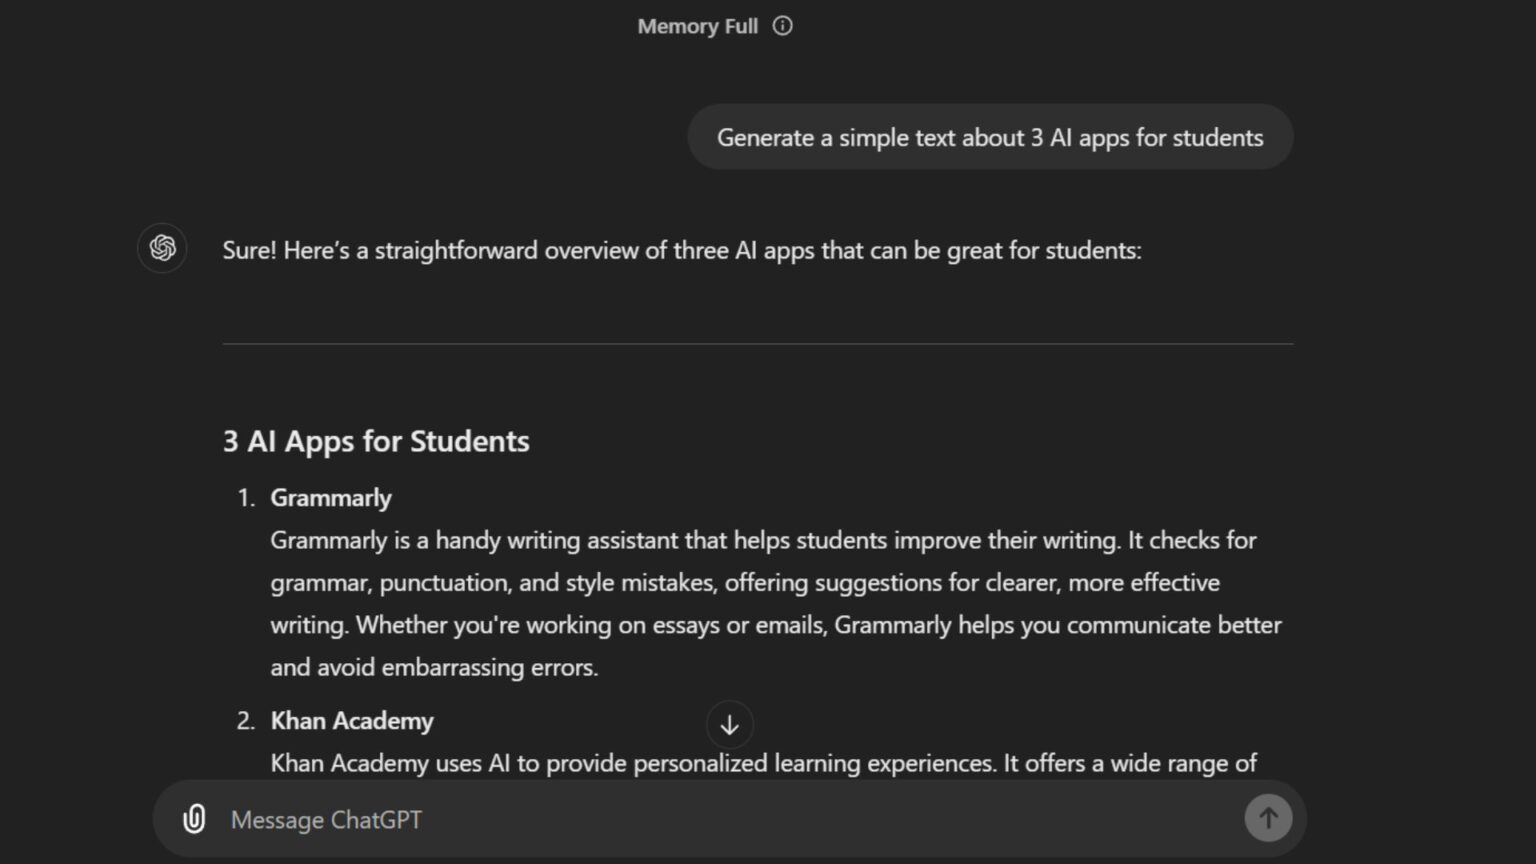Image resolution: width=1536 pixels, height=864 pixels.
Task: Click the bold Khan Academy list title
Action: click(352, 720)
